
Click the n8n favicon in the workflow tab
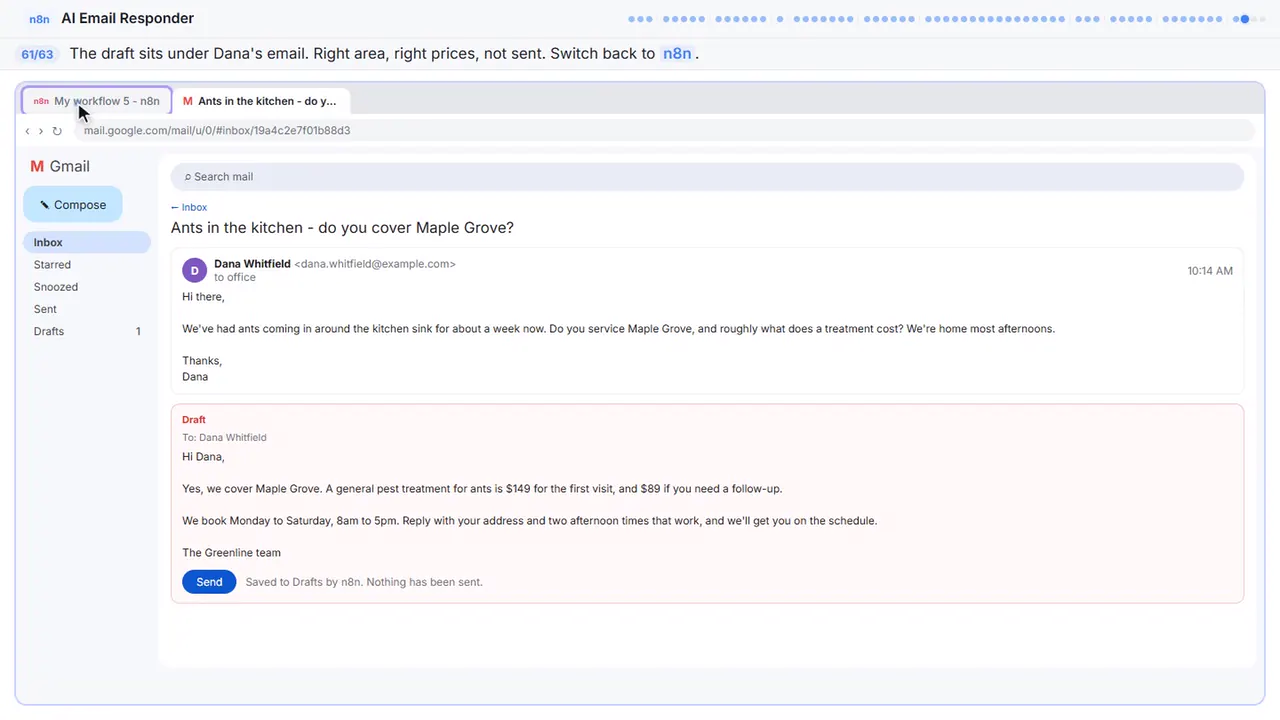[41, 101]
